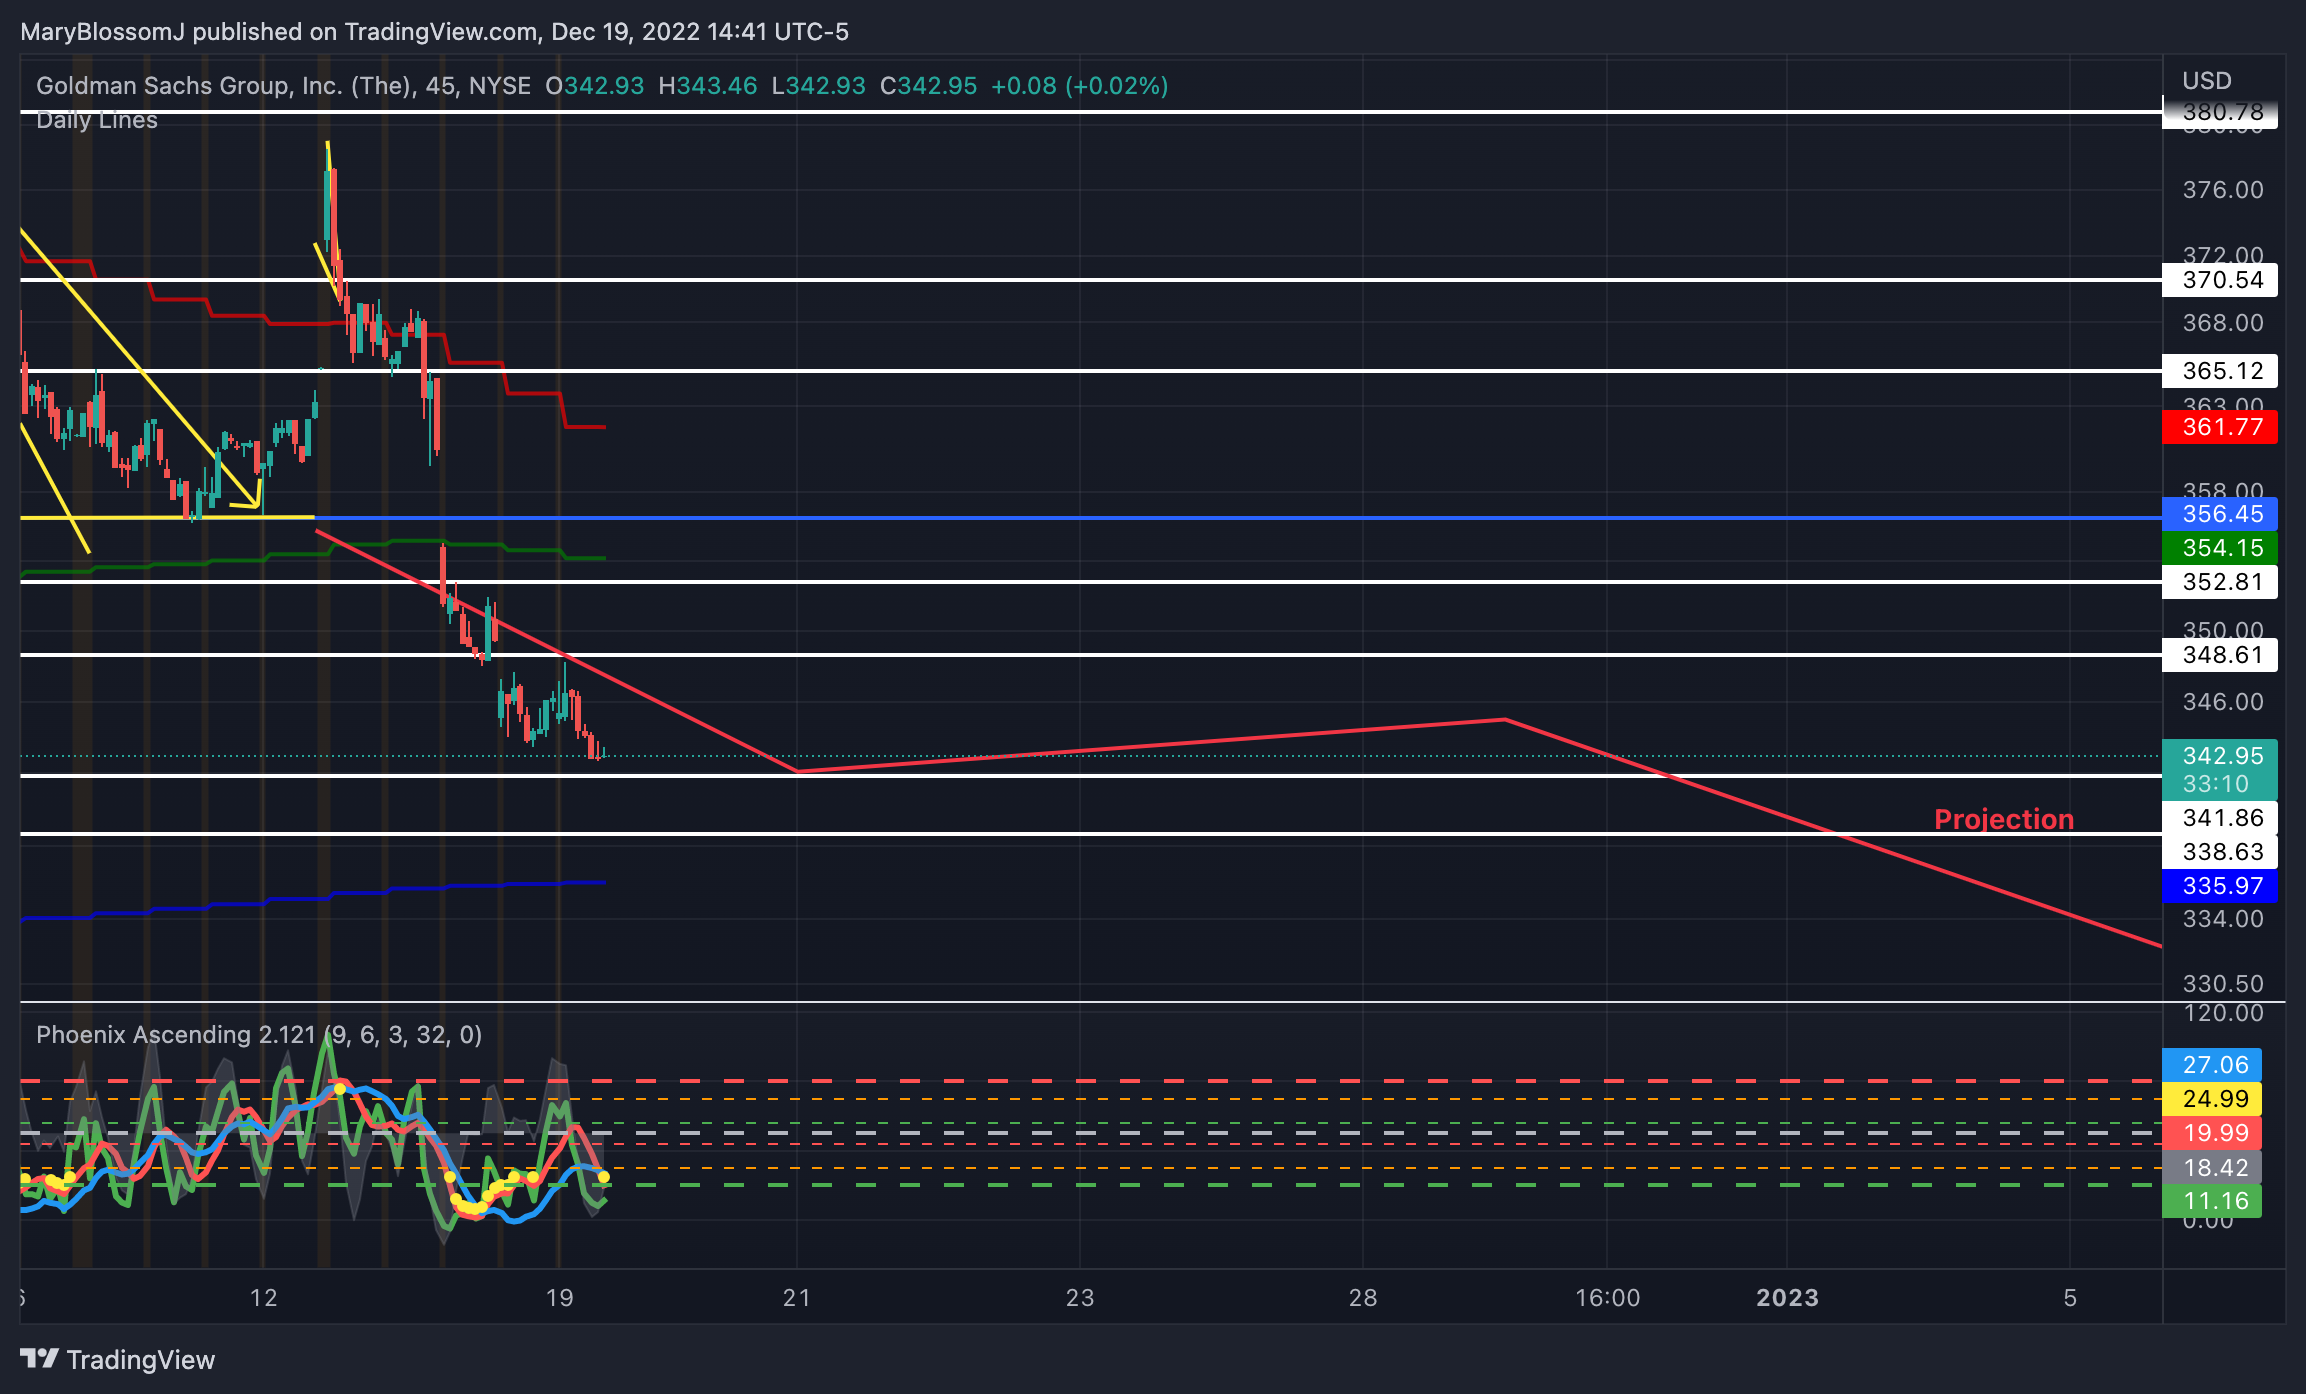This screenshot has width=2306, height=1394.
Task: Click the dark blue 335.97 price label
Action: [2219, 886]
